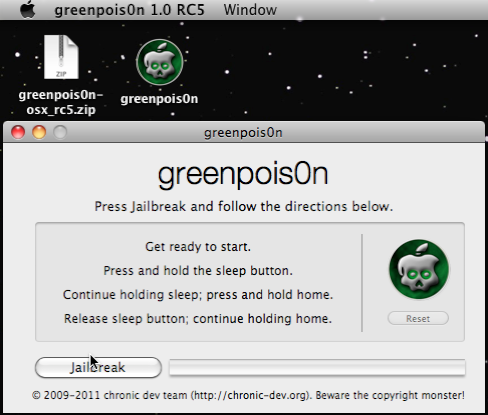Click the Reset button
Screen dimensions: 488x415
click(x=418, y=318)
